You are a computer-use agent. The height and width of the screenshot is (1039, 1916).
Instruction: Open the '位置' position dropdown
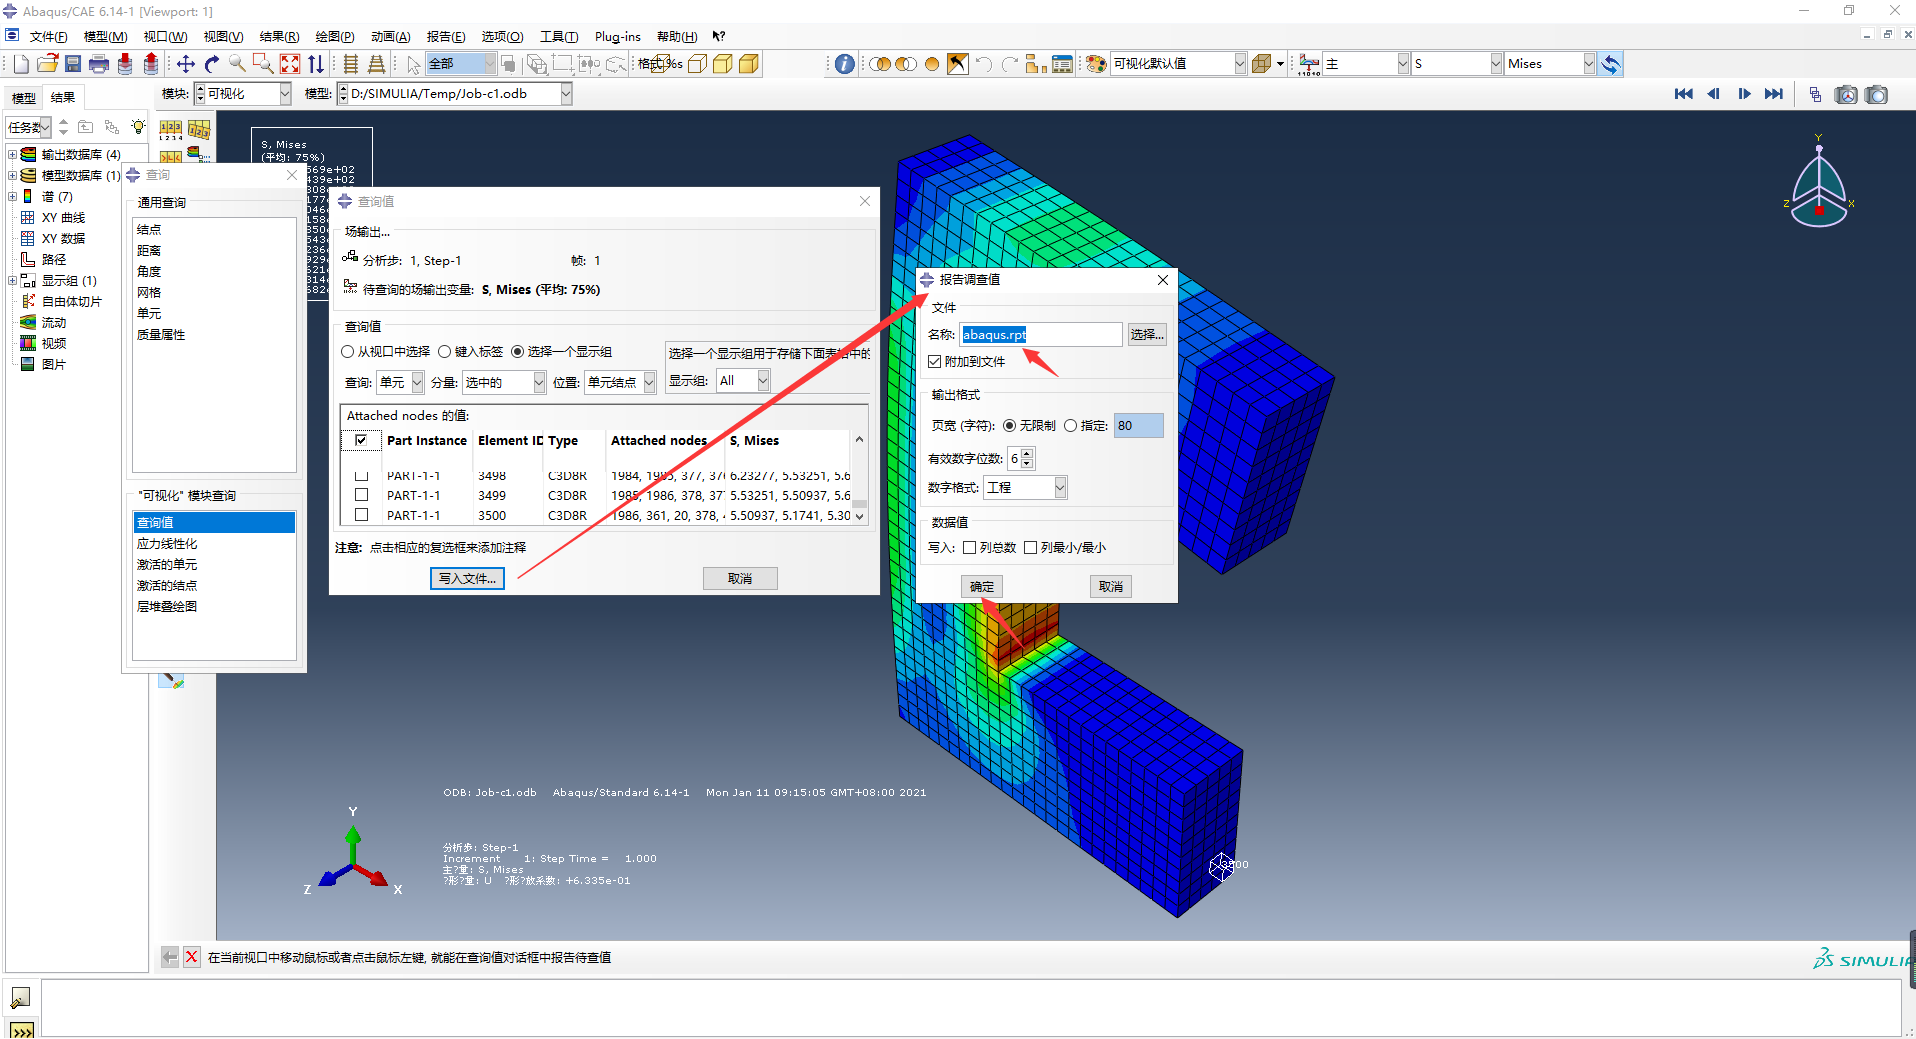pyautogui.click(x=649, y=383)
